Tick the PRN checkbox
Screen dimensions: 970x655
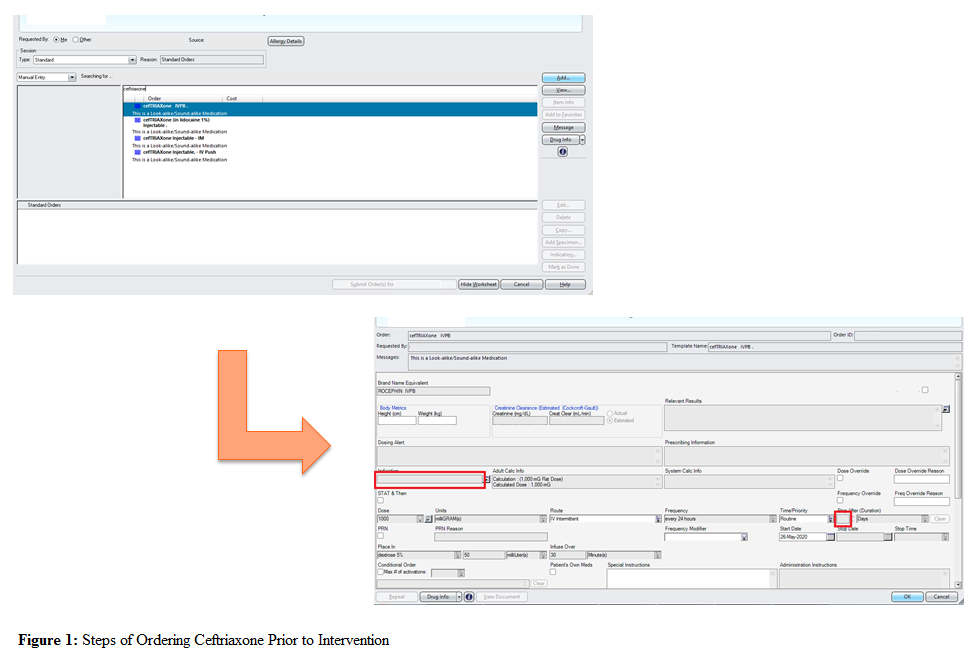click(380, 536)
